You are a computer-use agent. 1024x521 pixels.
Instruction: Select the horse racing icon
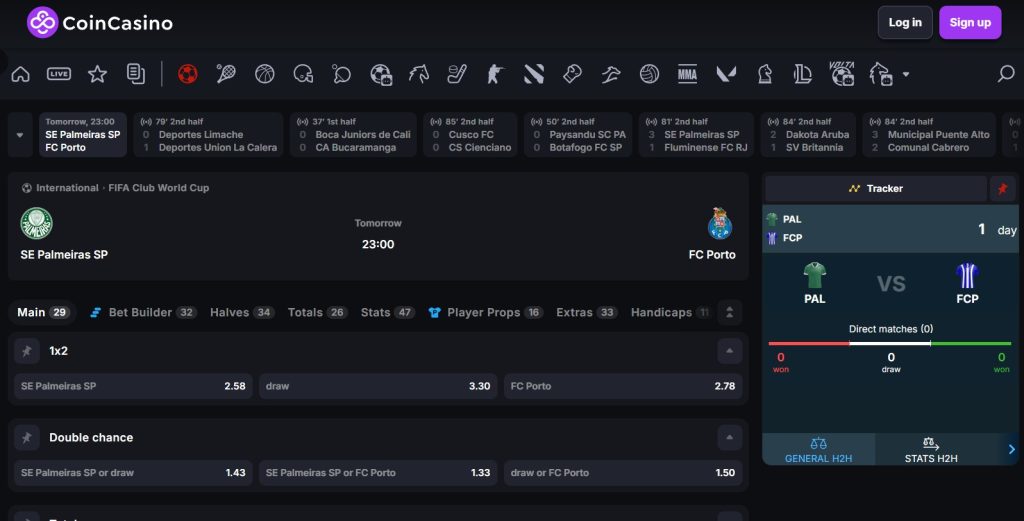point(419,74)
